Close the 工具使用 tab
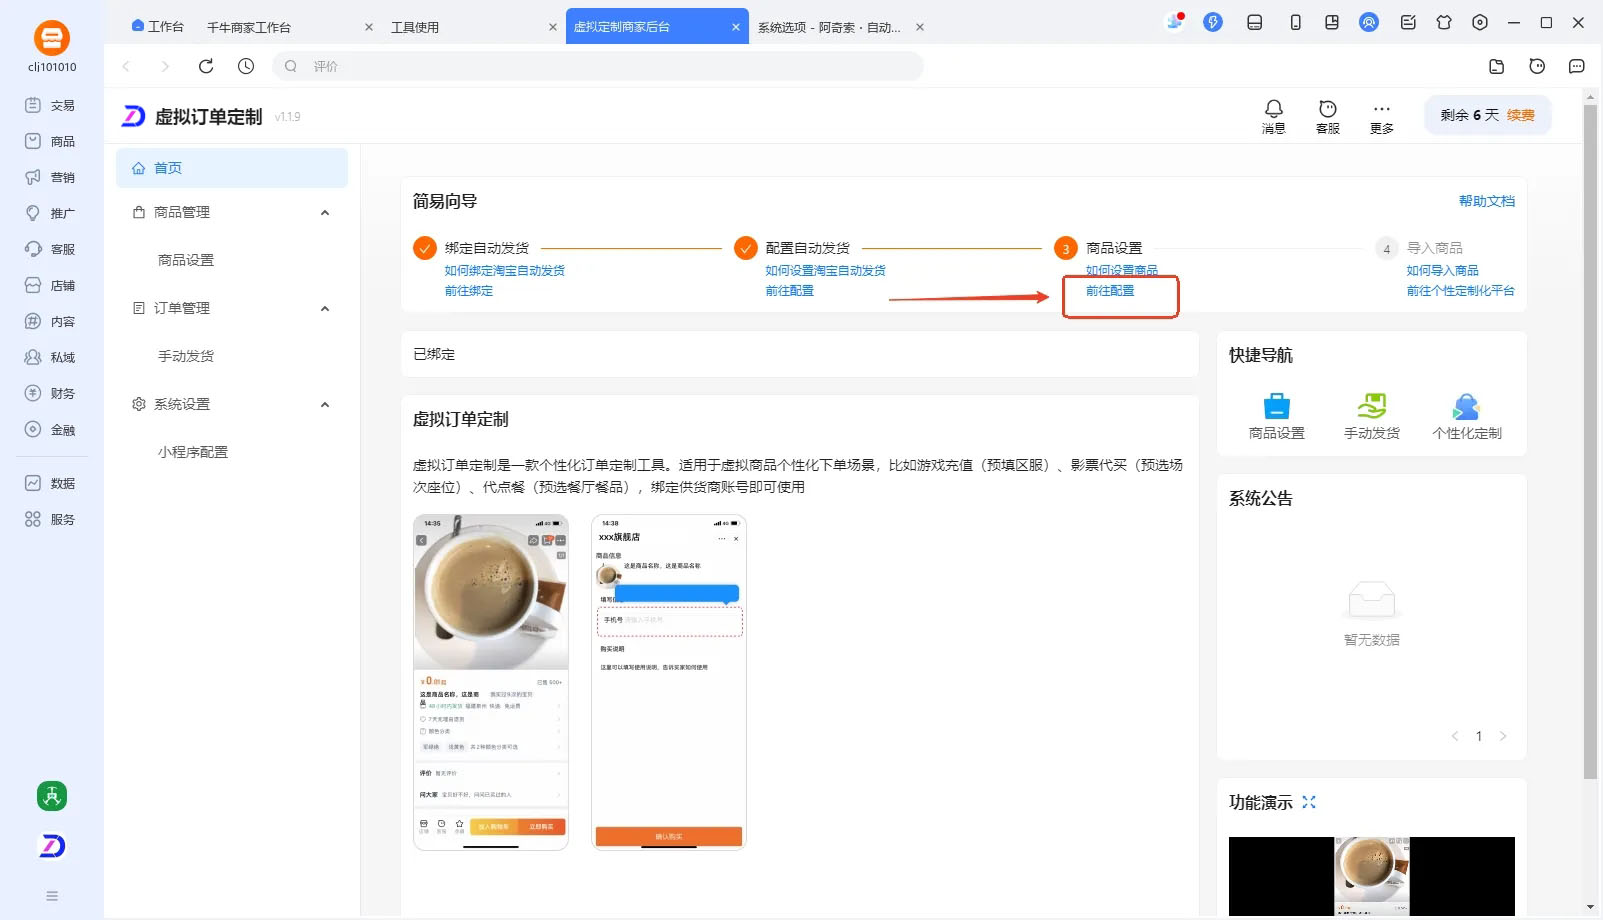The height and width of the screenshot is (920, 1603). (x=552, y=27)
